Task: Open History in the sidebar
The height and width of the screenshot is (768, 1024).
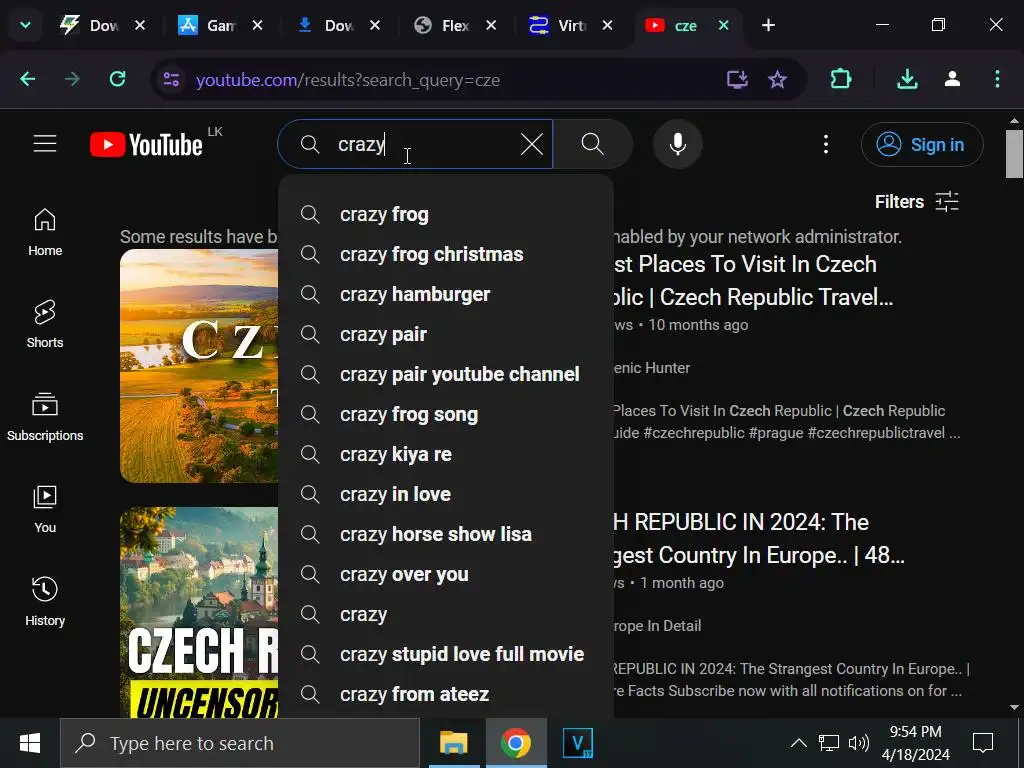Action: click(45, 602)
